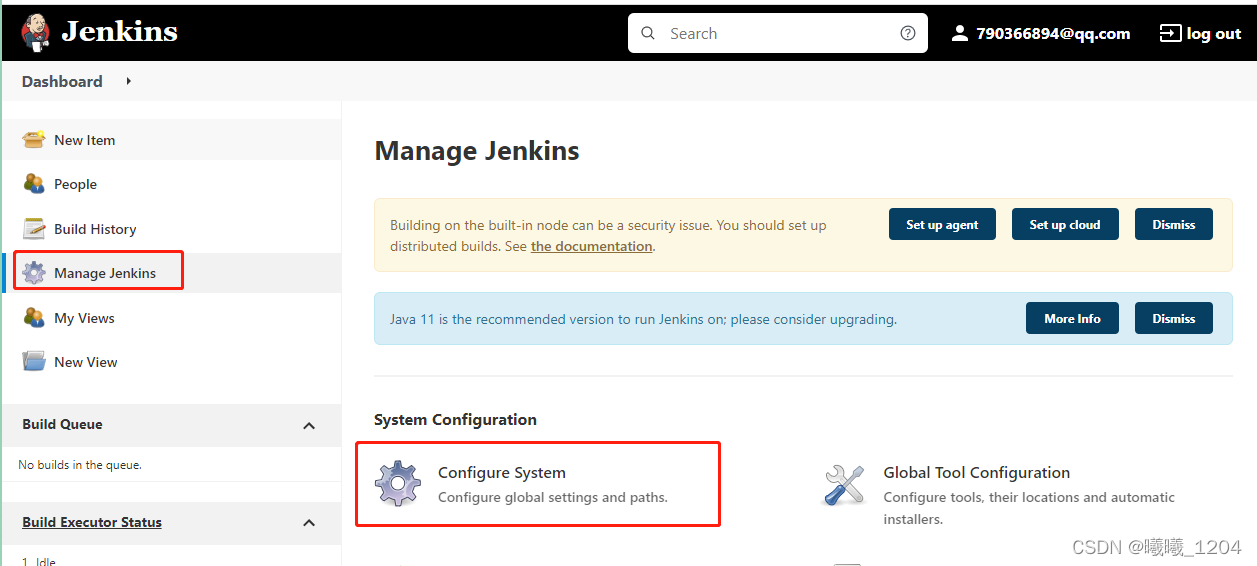1257x566 pixels.
Task: Click the People icon in the sidebar
Action: (34, 184)
